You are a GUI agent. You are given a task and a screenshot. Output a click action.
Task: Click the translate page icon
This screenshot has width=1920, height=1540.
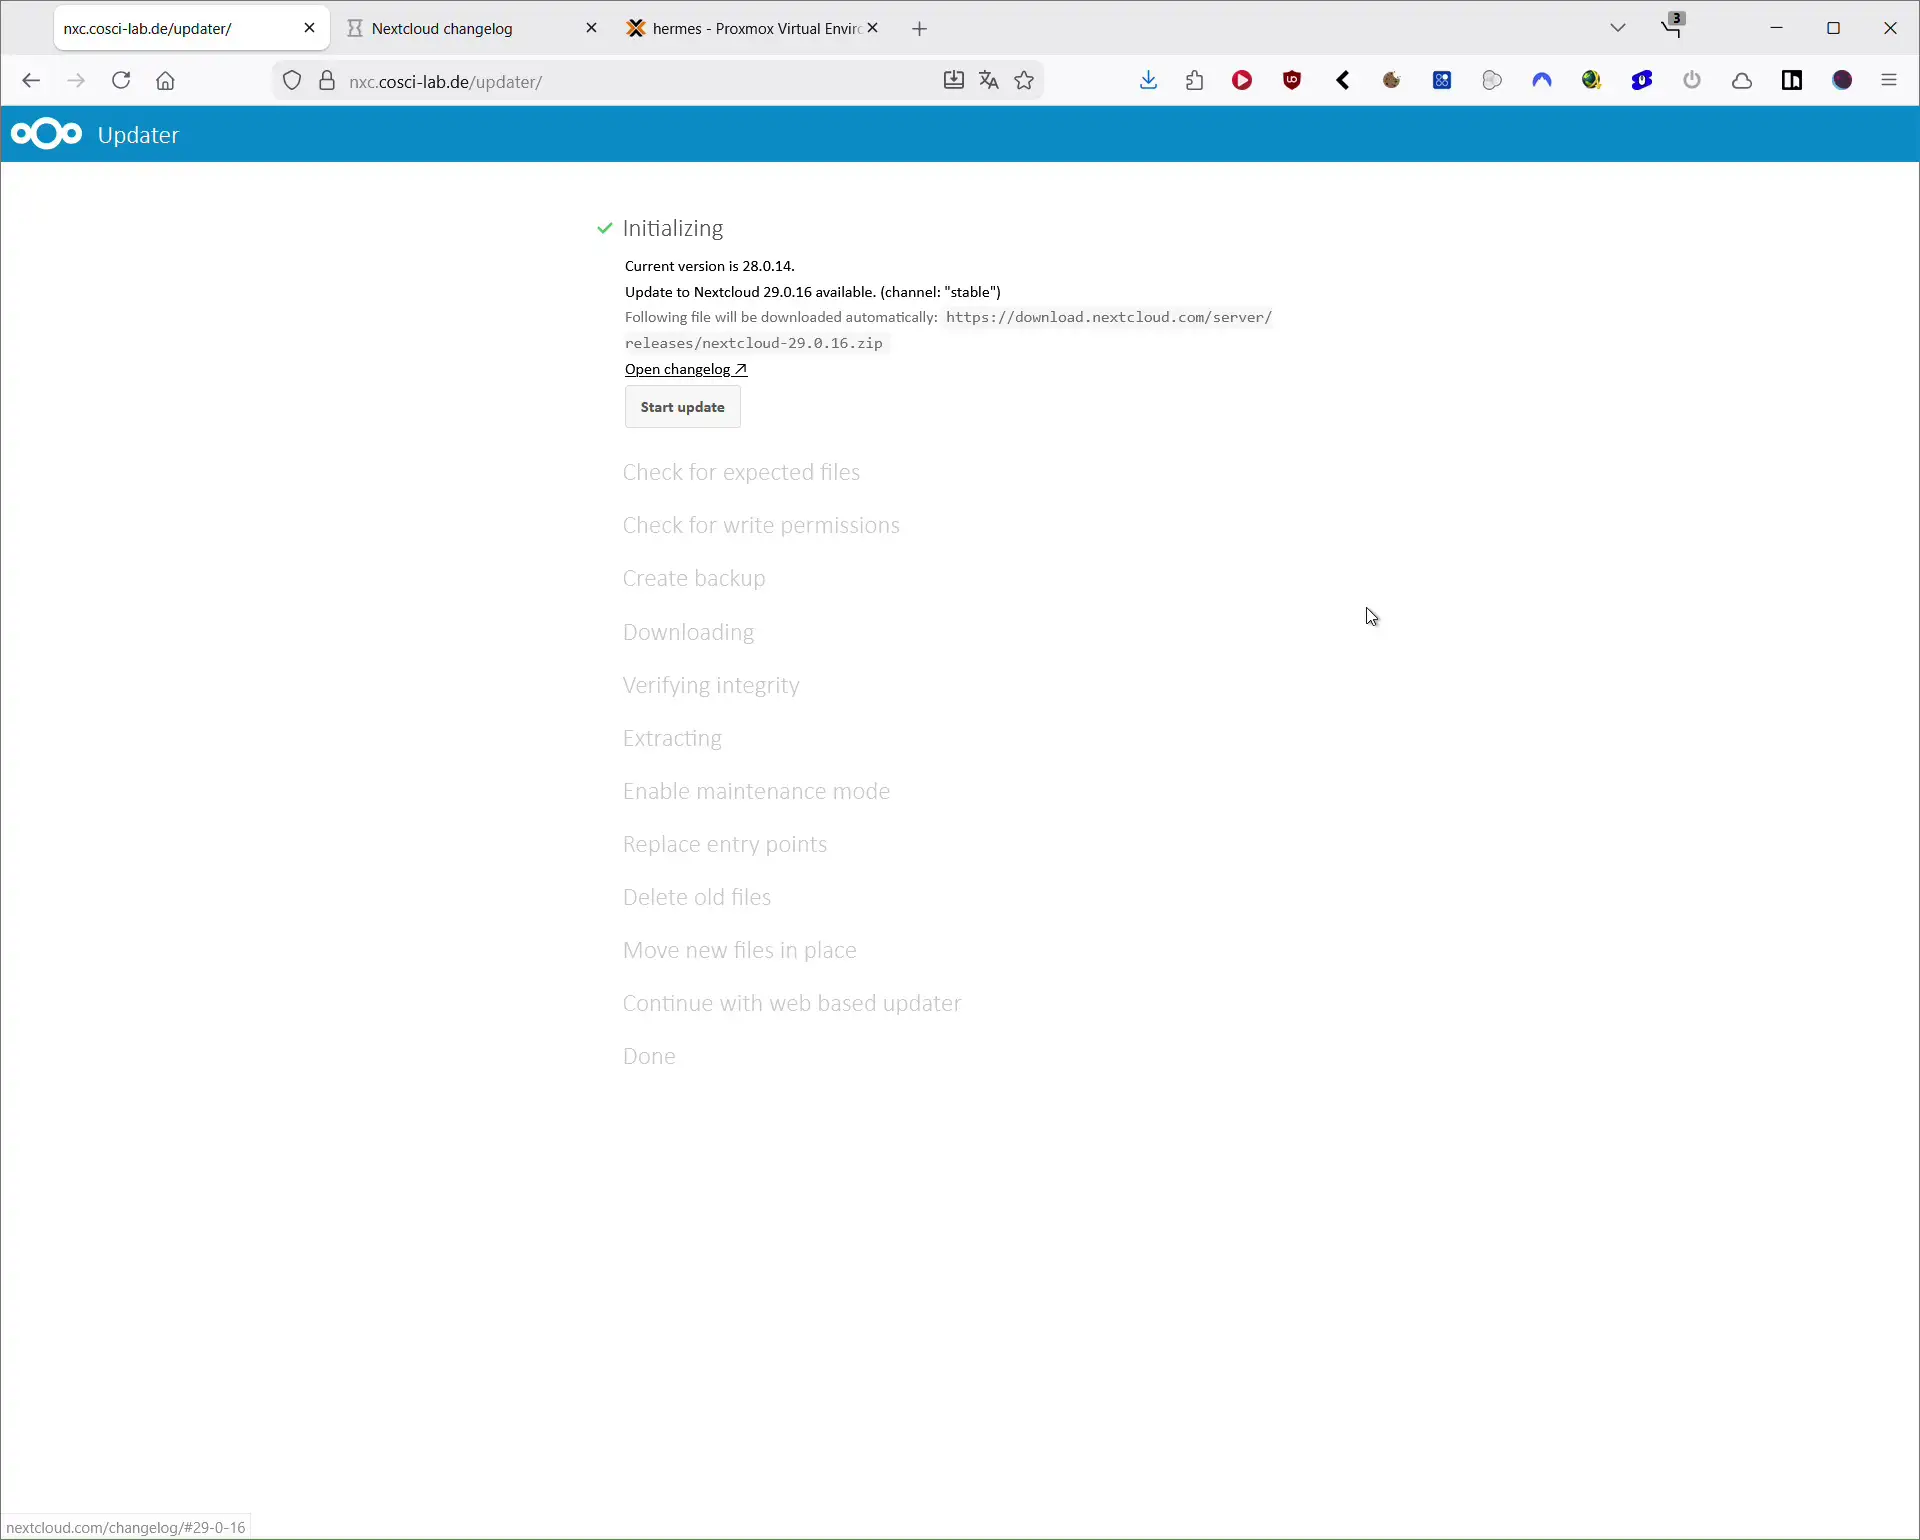point(988,80)
